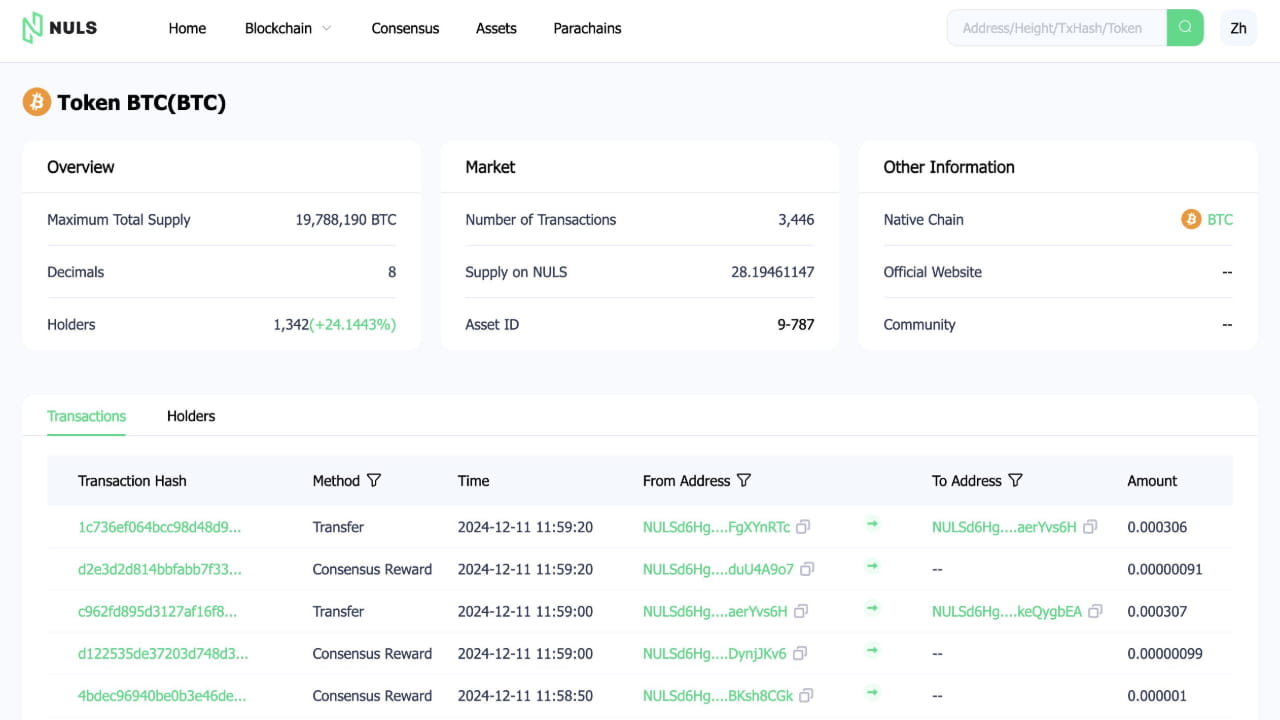Filter by From Address column
Viewport: 1280px width, 720px height.
coord(743,481)
